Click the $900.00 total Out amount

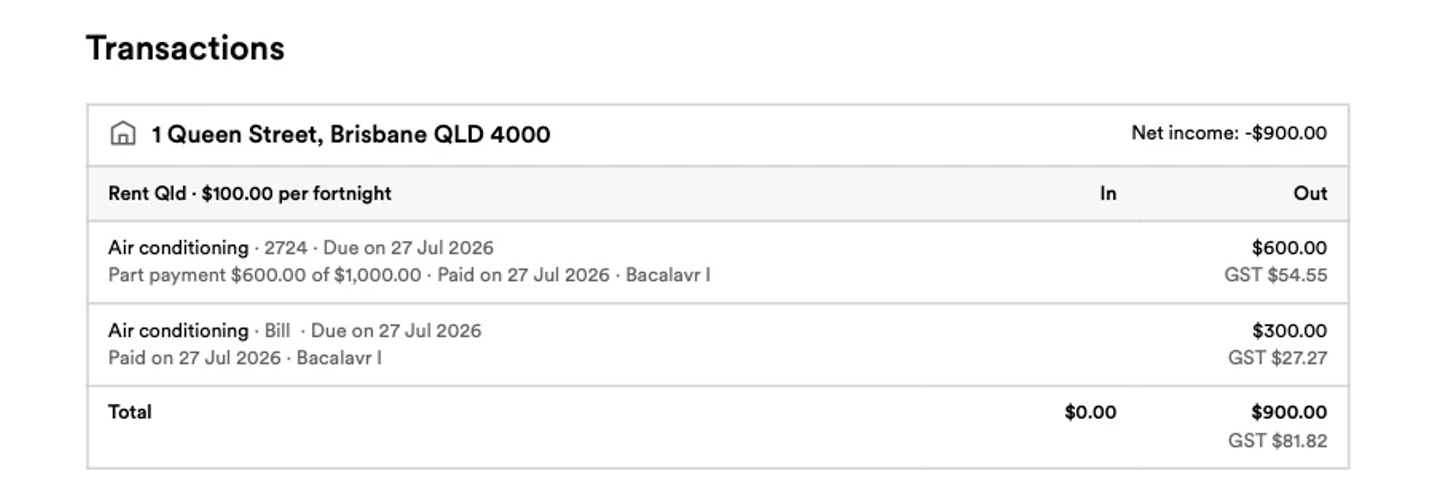click(x=1290, y=412)
